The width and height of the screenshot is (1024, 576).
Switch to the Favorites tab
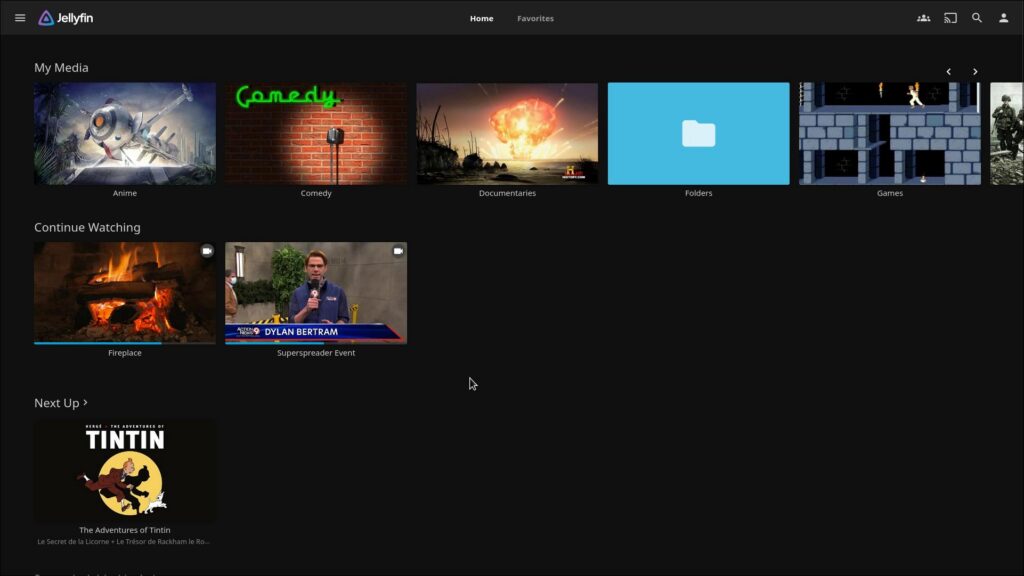[x=535, y=18]
